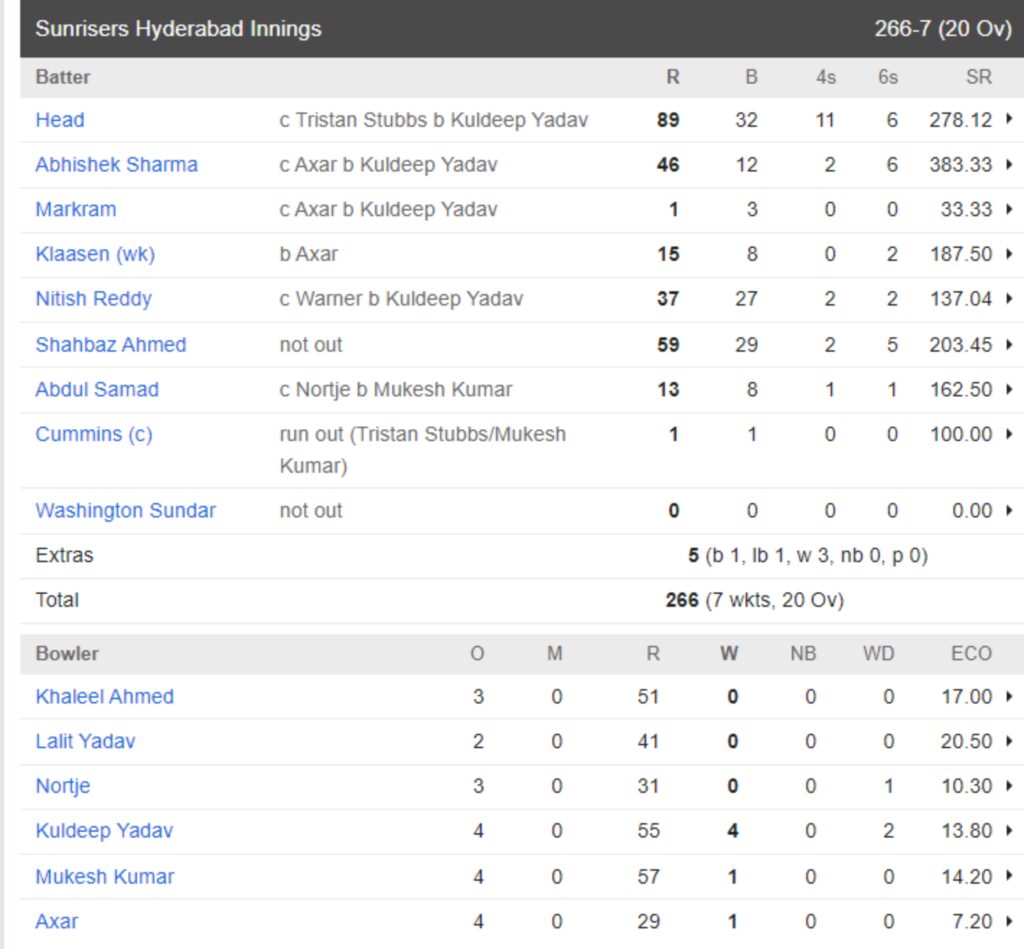This screenshot has height=949, width=1024.
Task: Open bowler Mukesh Kumar's profile
Action: pos(104,877)
